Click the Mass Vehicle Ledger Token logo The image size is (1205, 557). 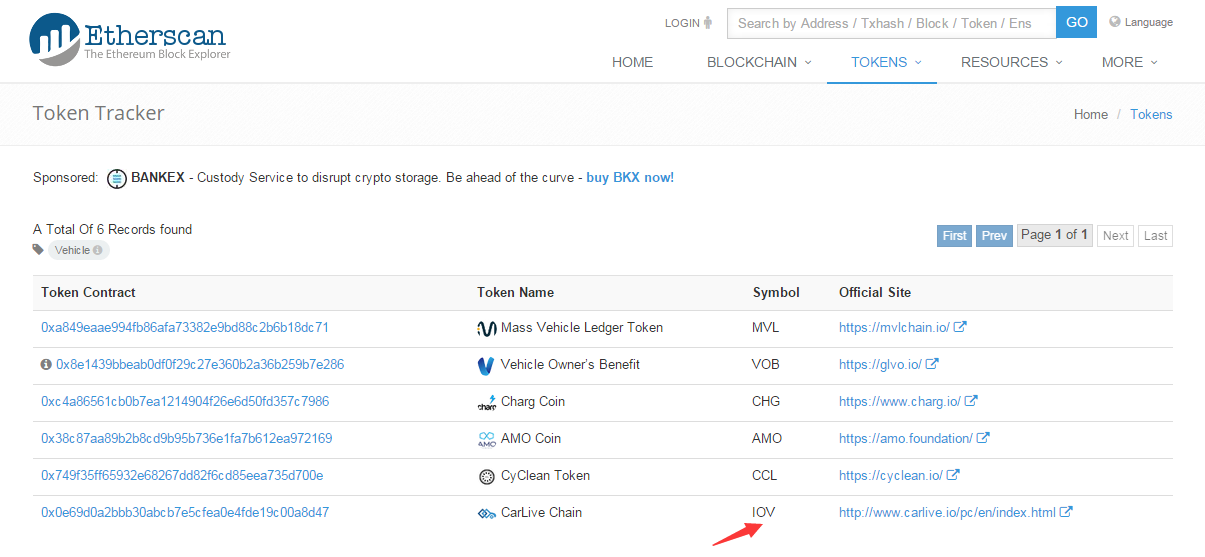[487, 328]
